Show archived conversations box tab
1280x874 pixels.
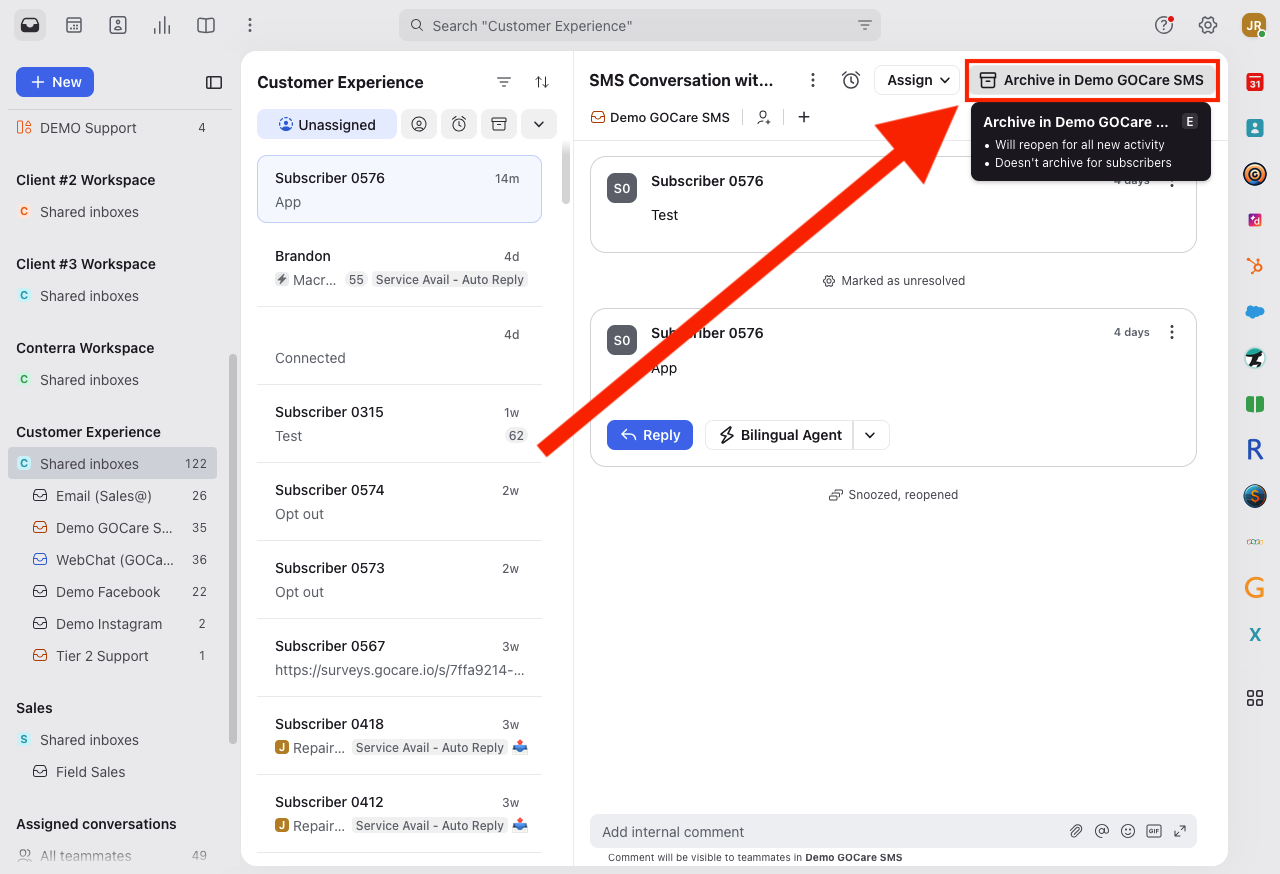click(x=499, y=124)
